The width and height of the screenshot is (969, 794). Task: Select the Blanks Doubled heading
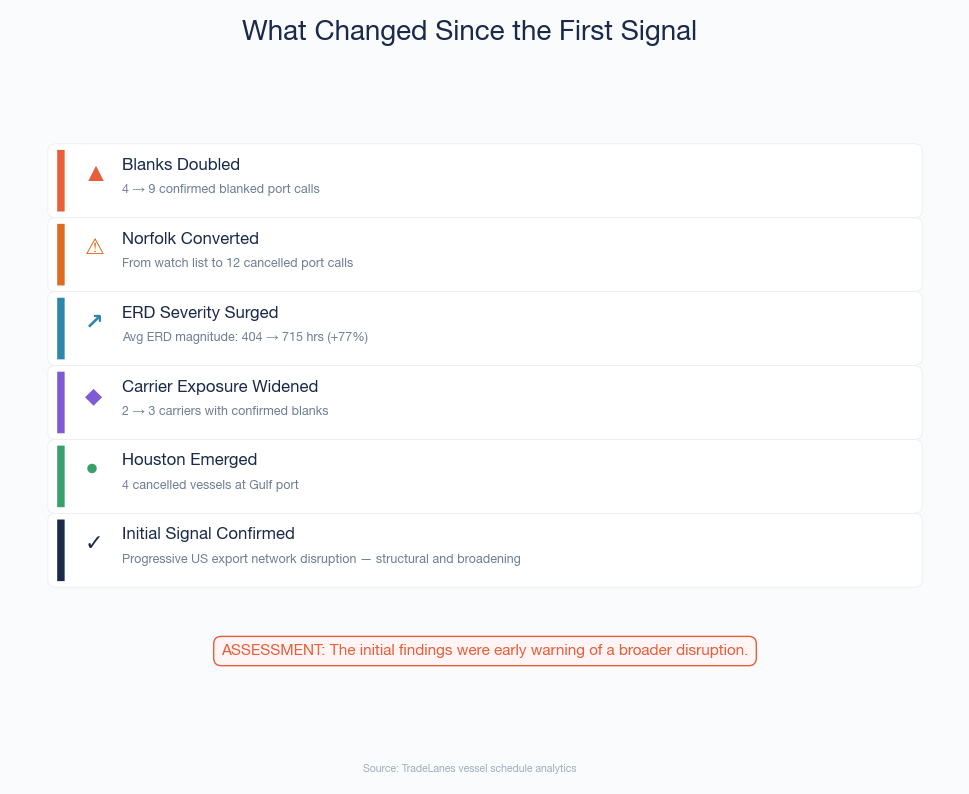[181, 164]
